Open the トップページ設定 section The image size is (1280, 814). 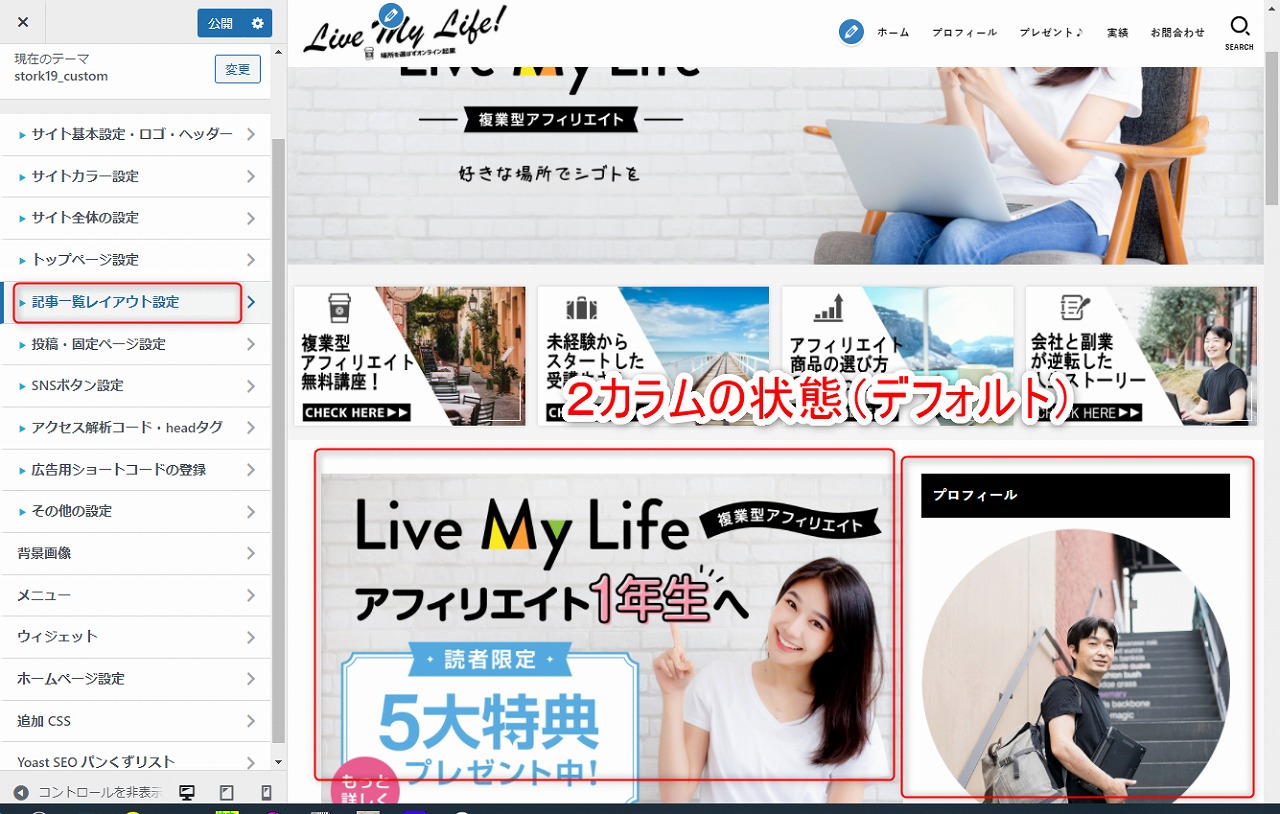136,260
